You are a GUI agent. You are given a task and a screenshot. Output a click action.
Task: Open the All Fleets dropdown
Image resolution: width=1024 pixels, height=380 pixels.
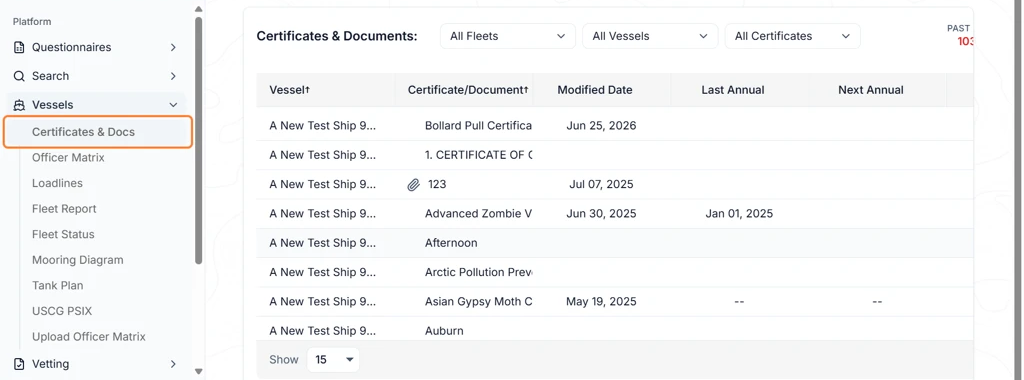coord(507,36)
